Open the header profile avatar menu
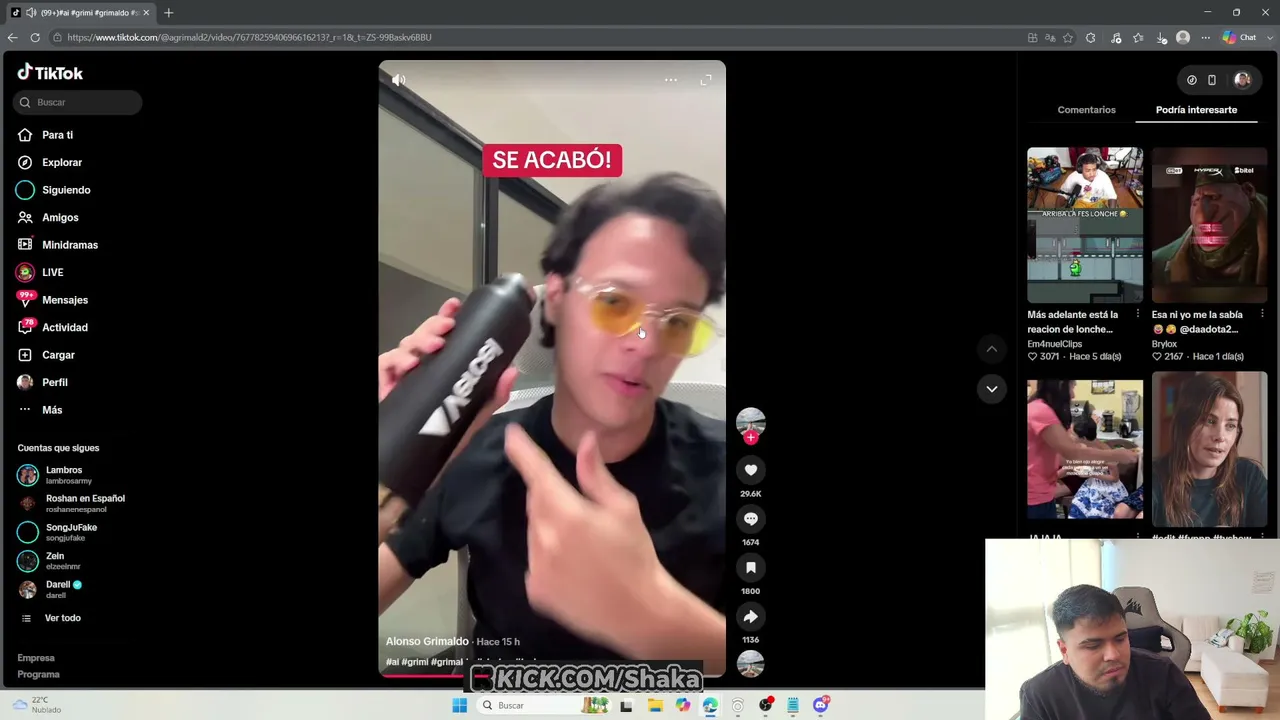This screenshot has height=720, width=1280. pos(1242,80)
